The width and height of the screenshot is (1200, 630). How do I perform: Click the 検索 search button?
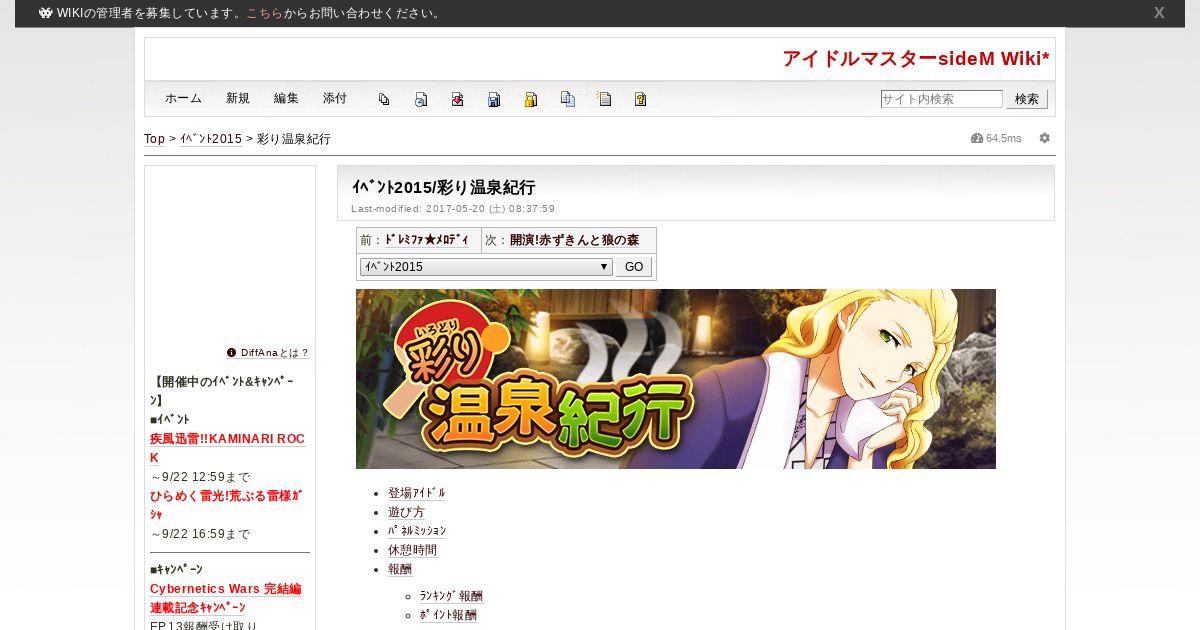1027,99
